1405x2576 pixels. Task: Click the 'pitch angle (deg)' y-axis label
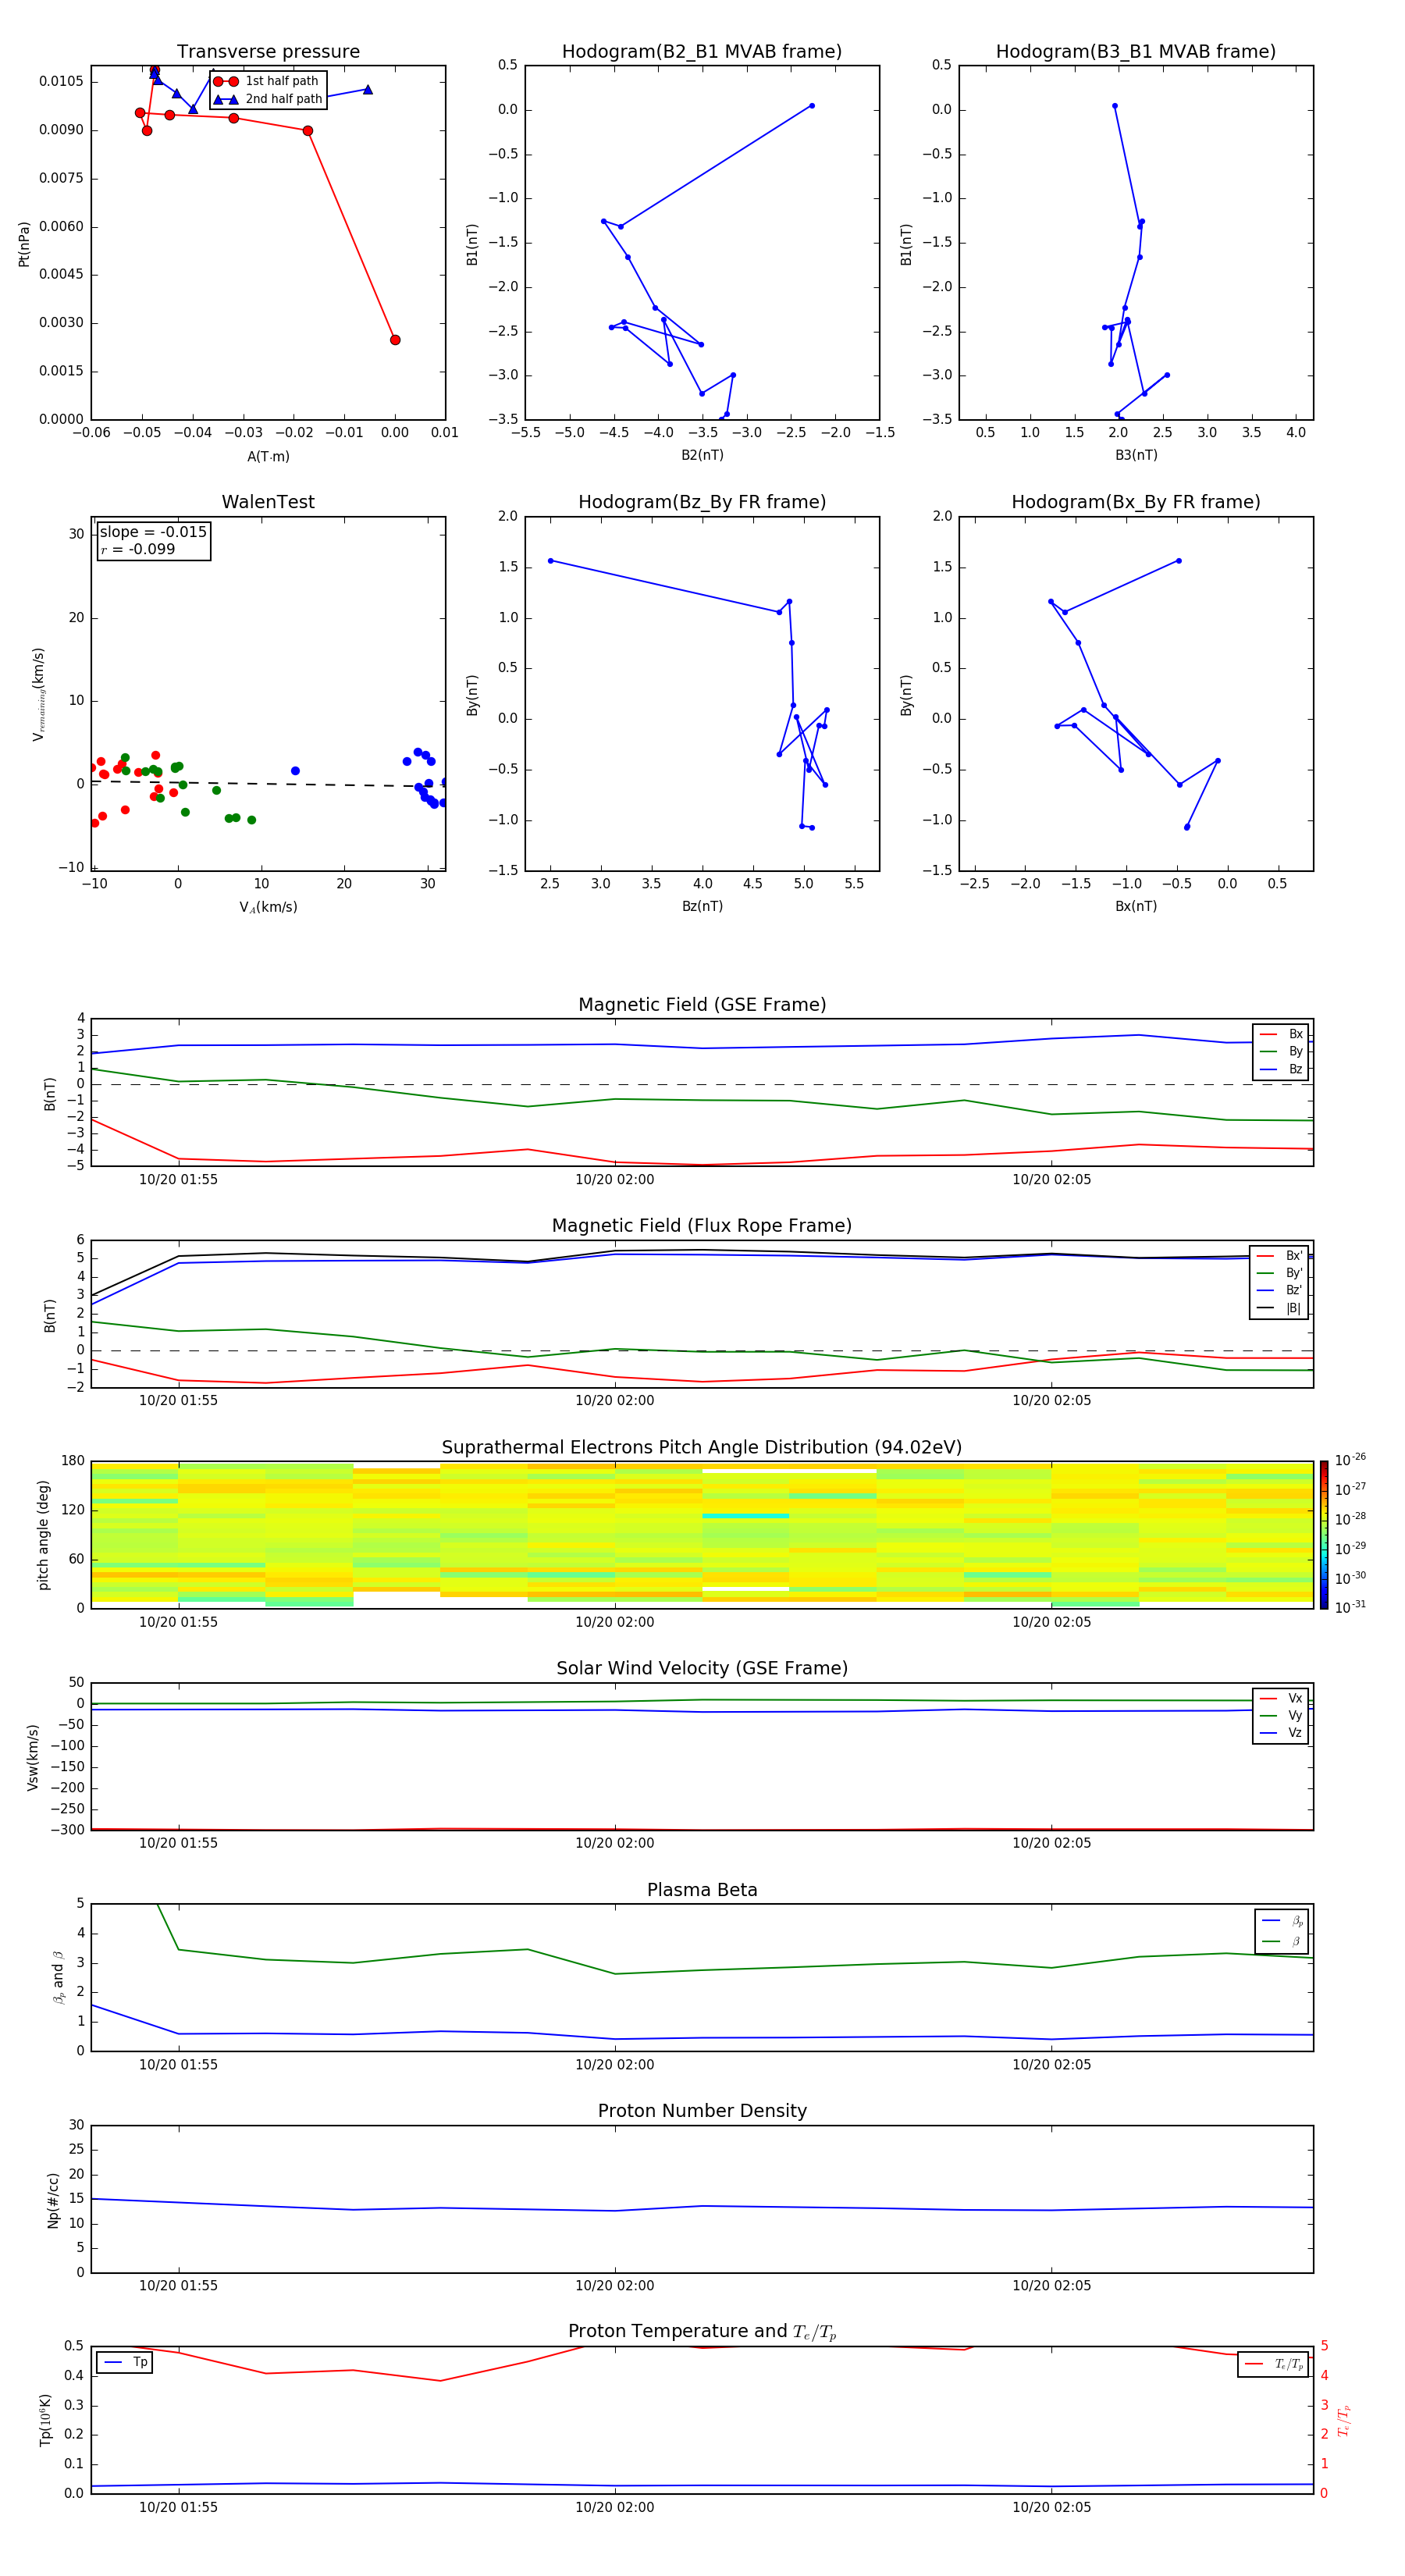point(43,1535)
